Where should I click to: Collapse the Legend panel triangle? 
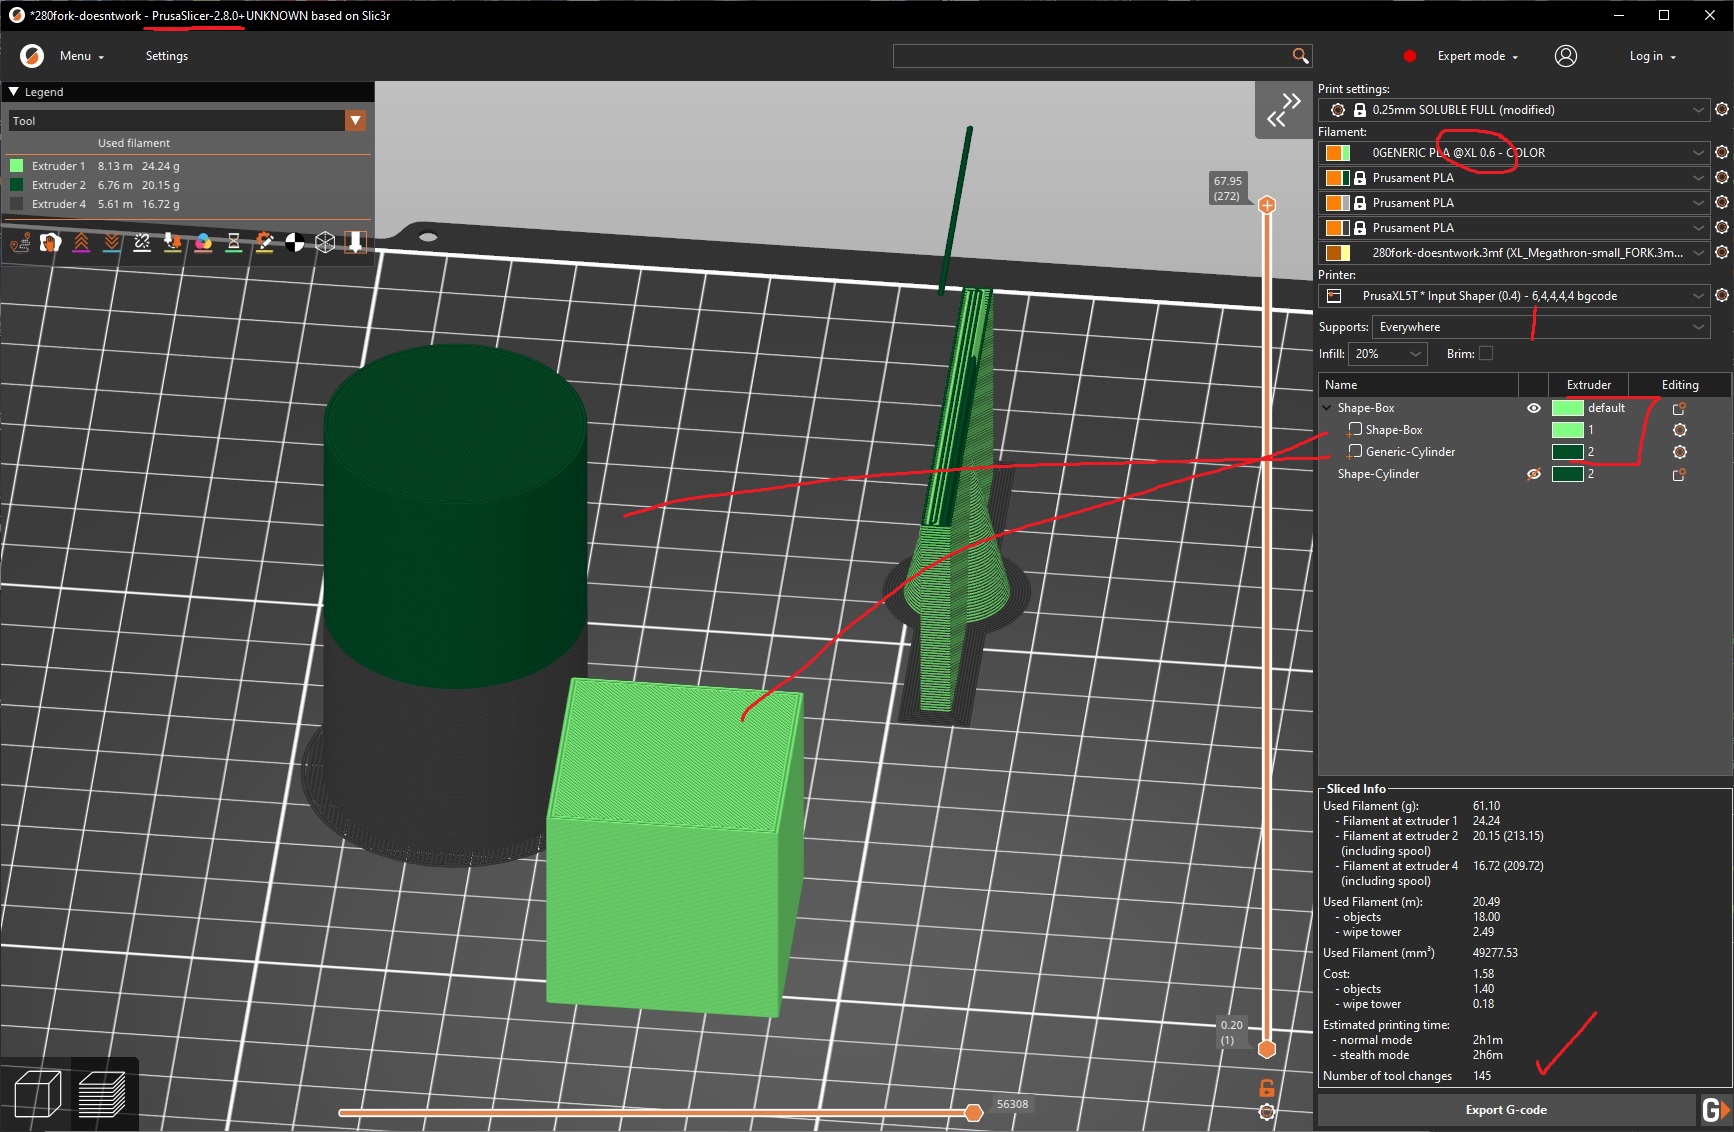pyautogui.click(x=14, y=92)
